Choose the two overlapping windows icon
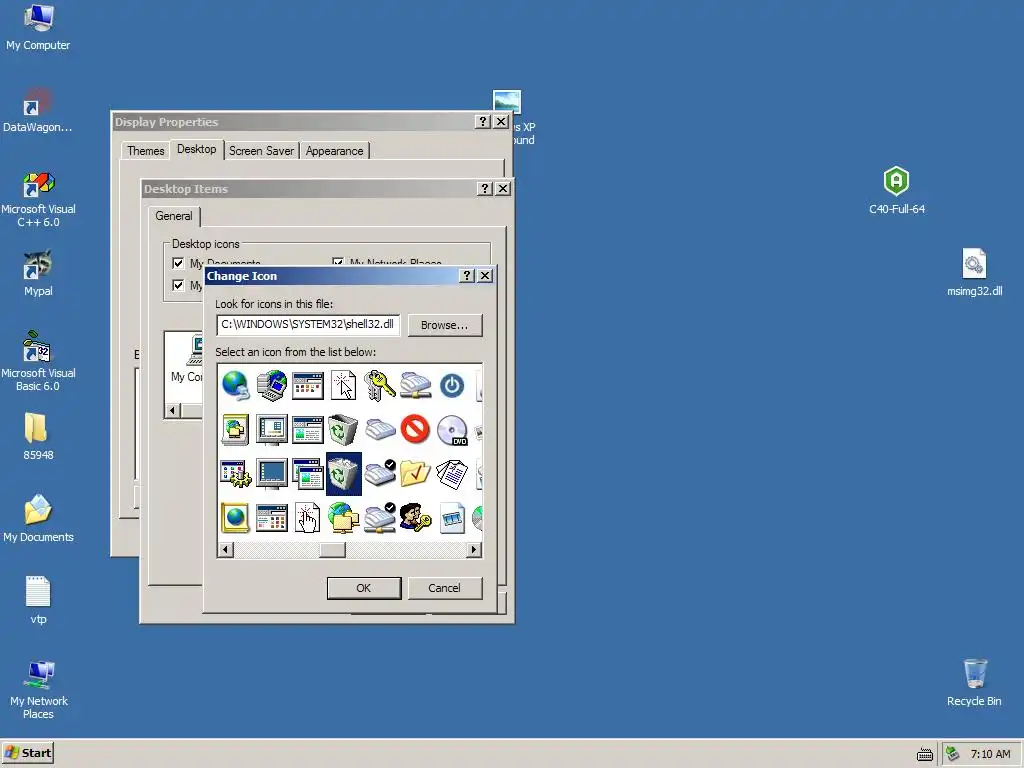The image size is (1024, 768). (x=308, y=474)
